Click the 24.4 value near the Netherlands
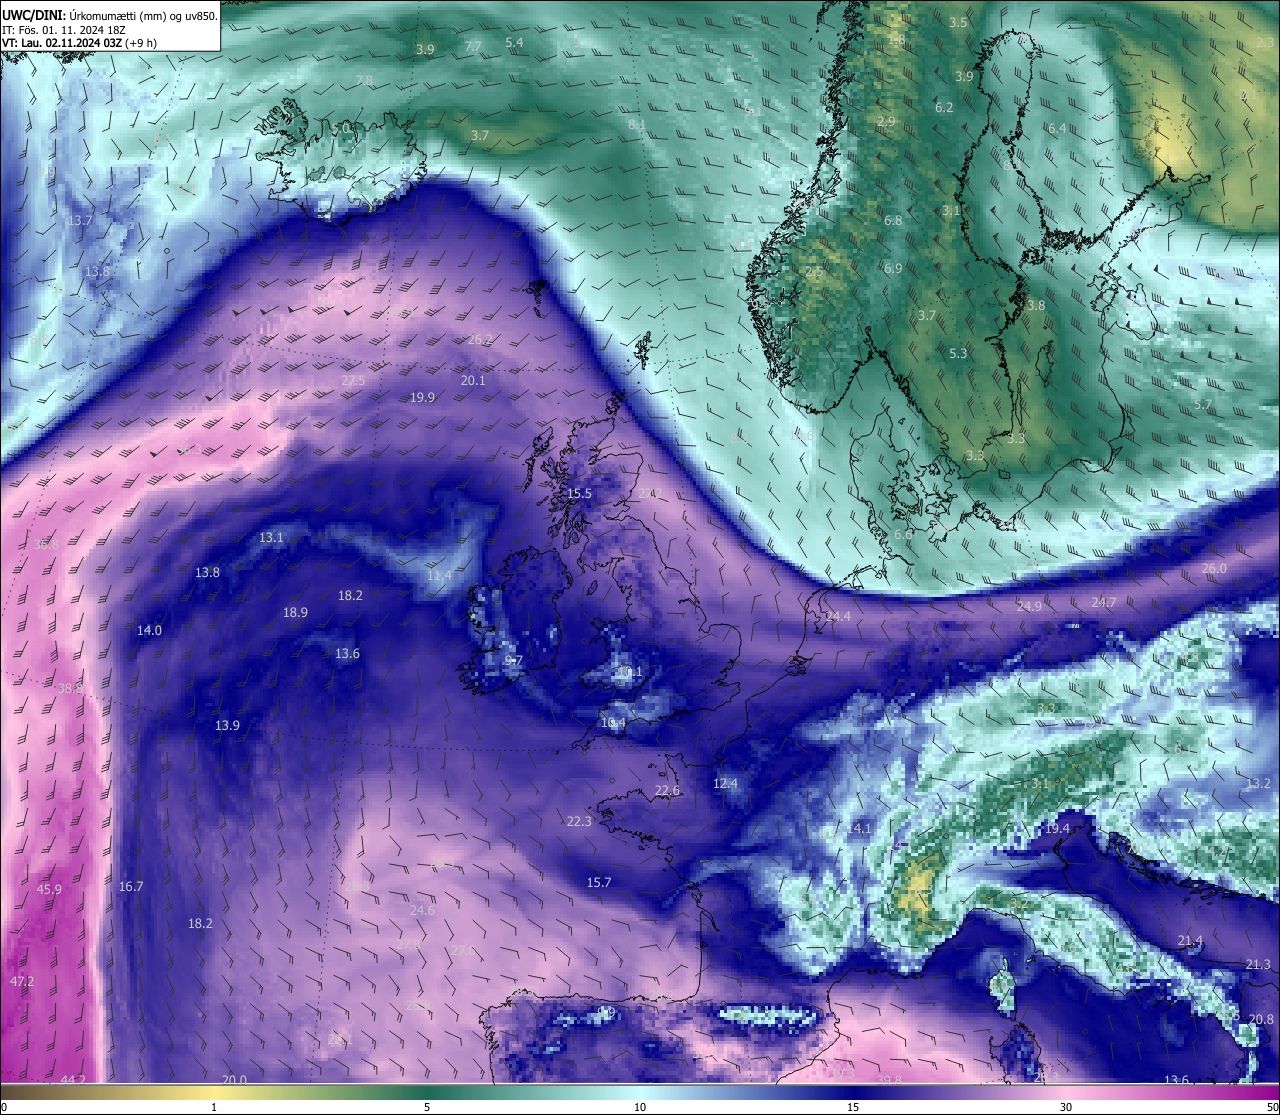Image resolution: width=1280 pixels, height=1115 pixels. click(x=838, y=617)
